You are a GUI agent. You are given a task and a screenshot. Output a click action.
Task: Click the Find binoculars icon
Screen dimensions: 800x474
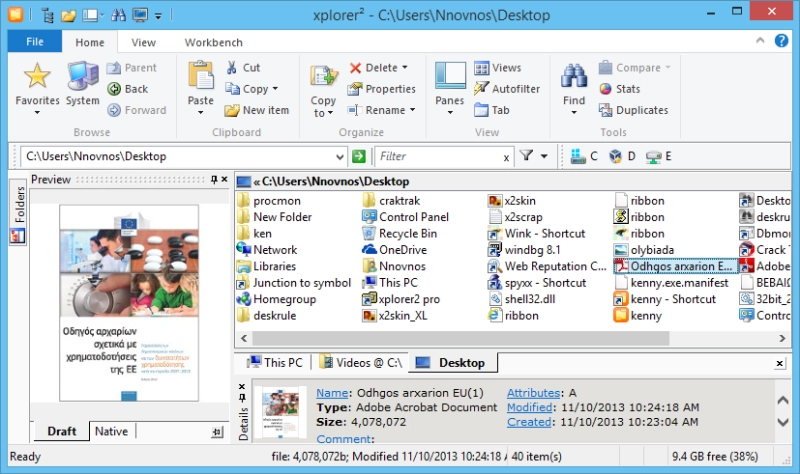pos(574,77)
